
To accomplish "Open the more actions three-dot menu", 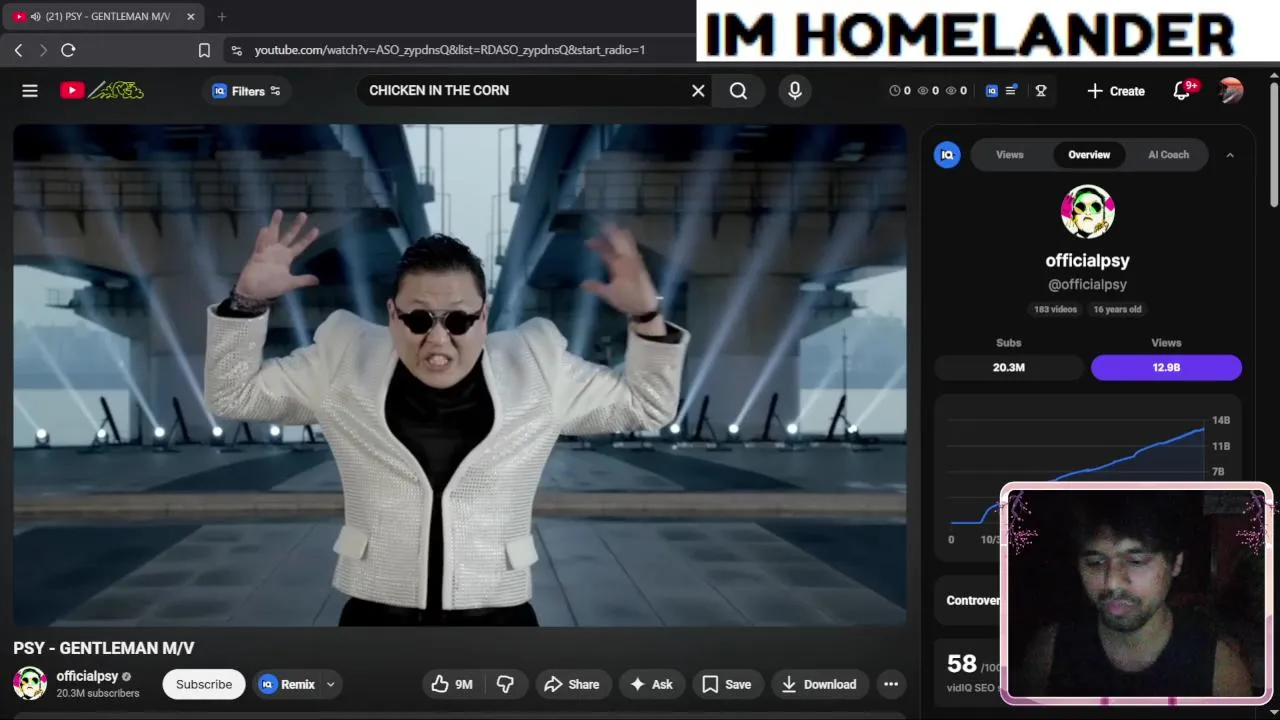I will [891, 684].
